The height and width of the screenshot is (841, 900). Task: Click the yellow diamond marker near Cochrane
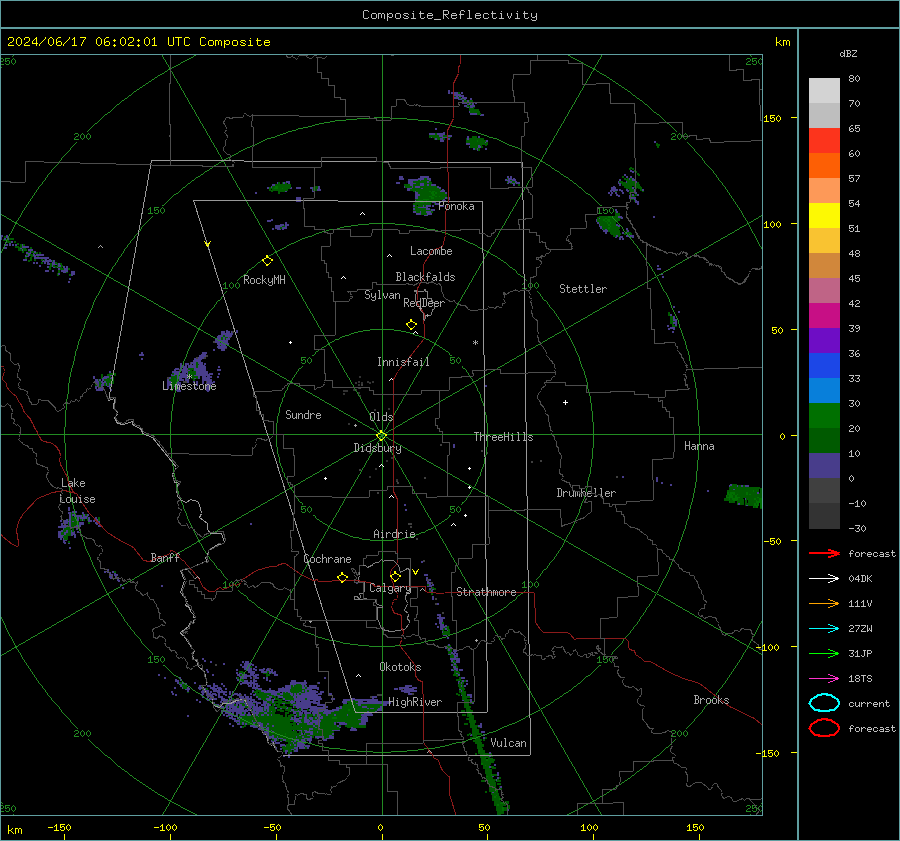pos(343,578)
